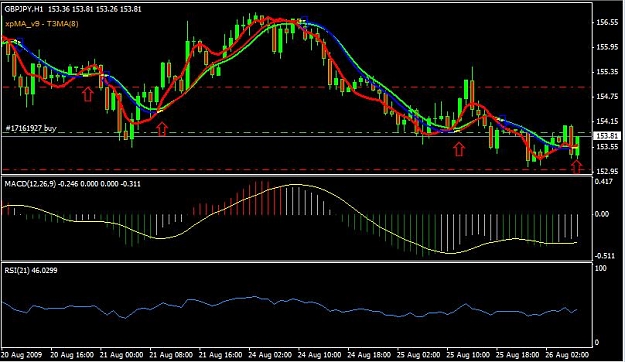Click the 24 Aug 02:00 time label
This screenshot has width=625, height=362.
270,354
